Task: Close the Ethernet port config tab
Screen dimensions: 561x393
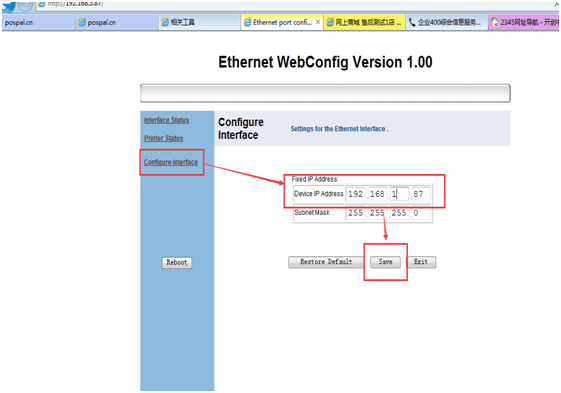Action: [x=318, y=22]
